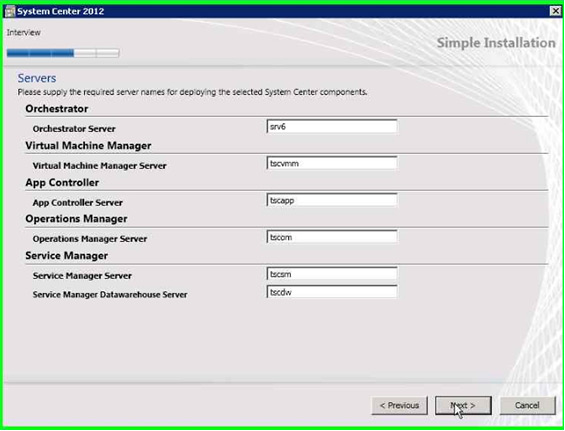Viewport: 565px width, 431px height.
Task: Close the System Center 2012 window
Action: 555,11
